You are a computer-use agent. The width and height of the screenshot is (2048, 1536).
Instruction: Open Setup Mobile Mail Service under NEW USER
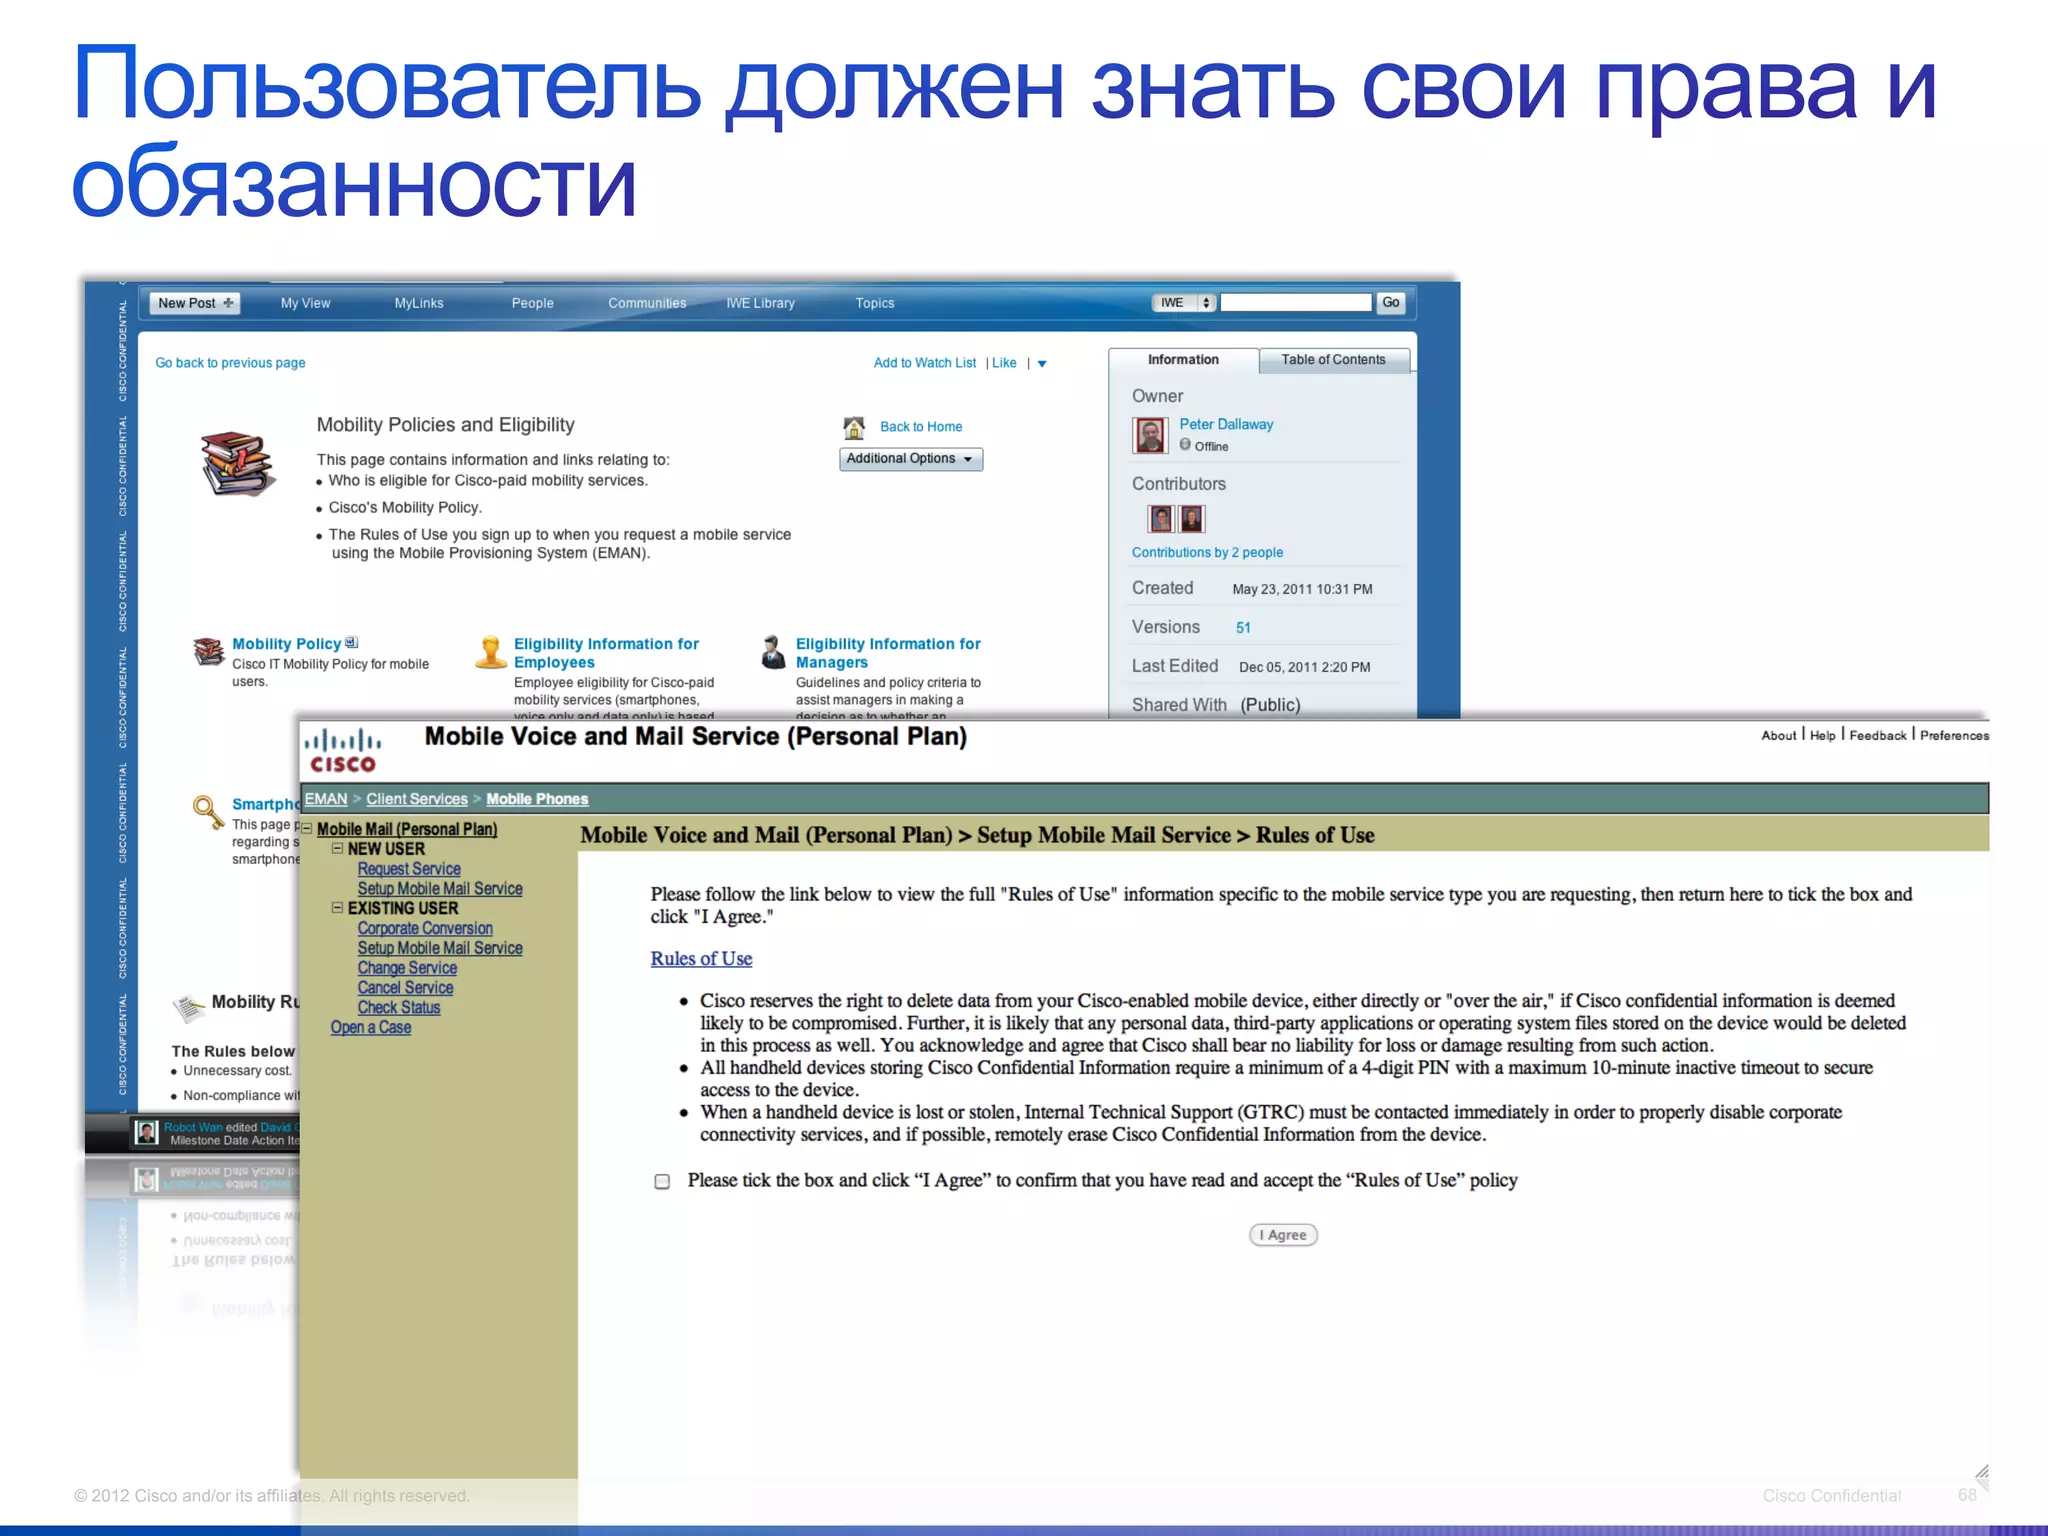pyautogui.click(x=440, y=889)
